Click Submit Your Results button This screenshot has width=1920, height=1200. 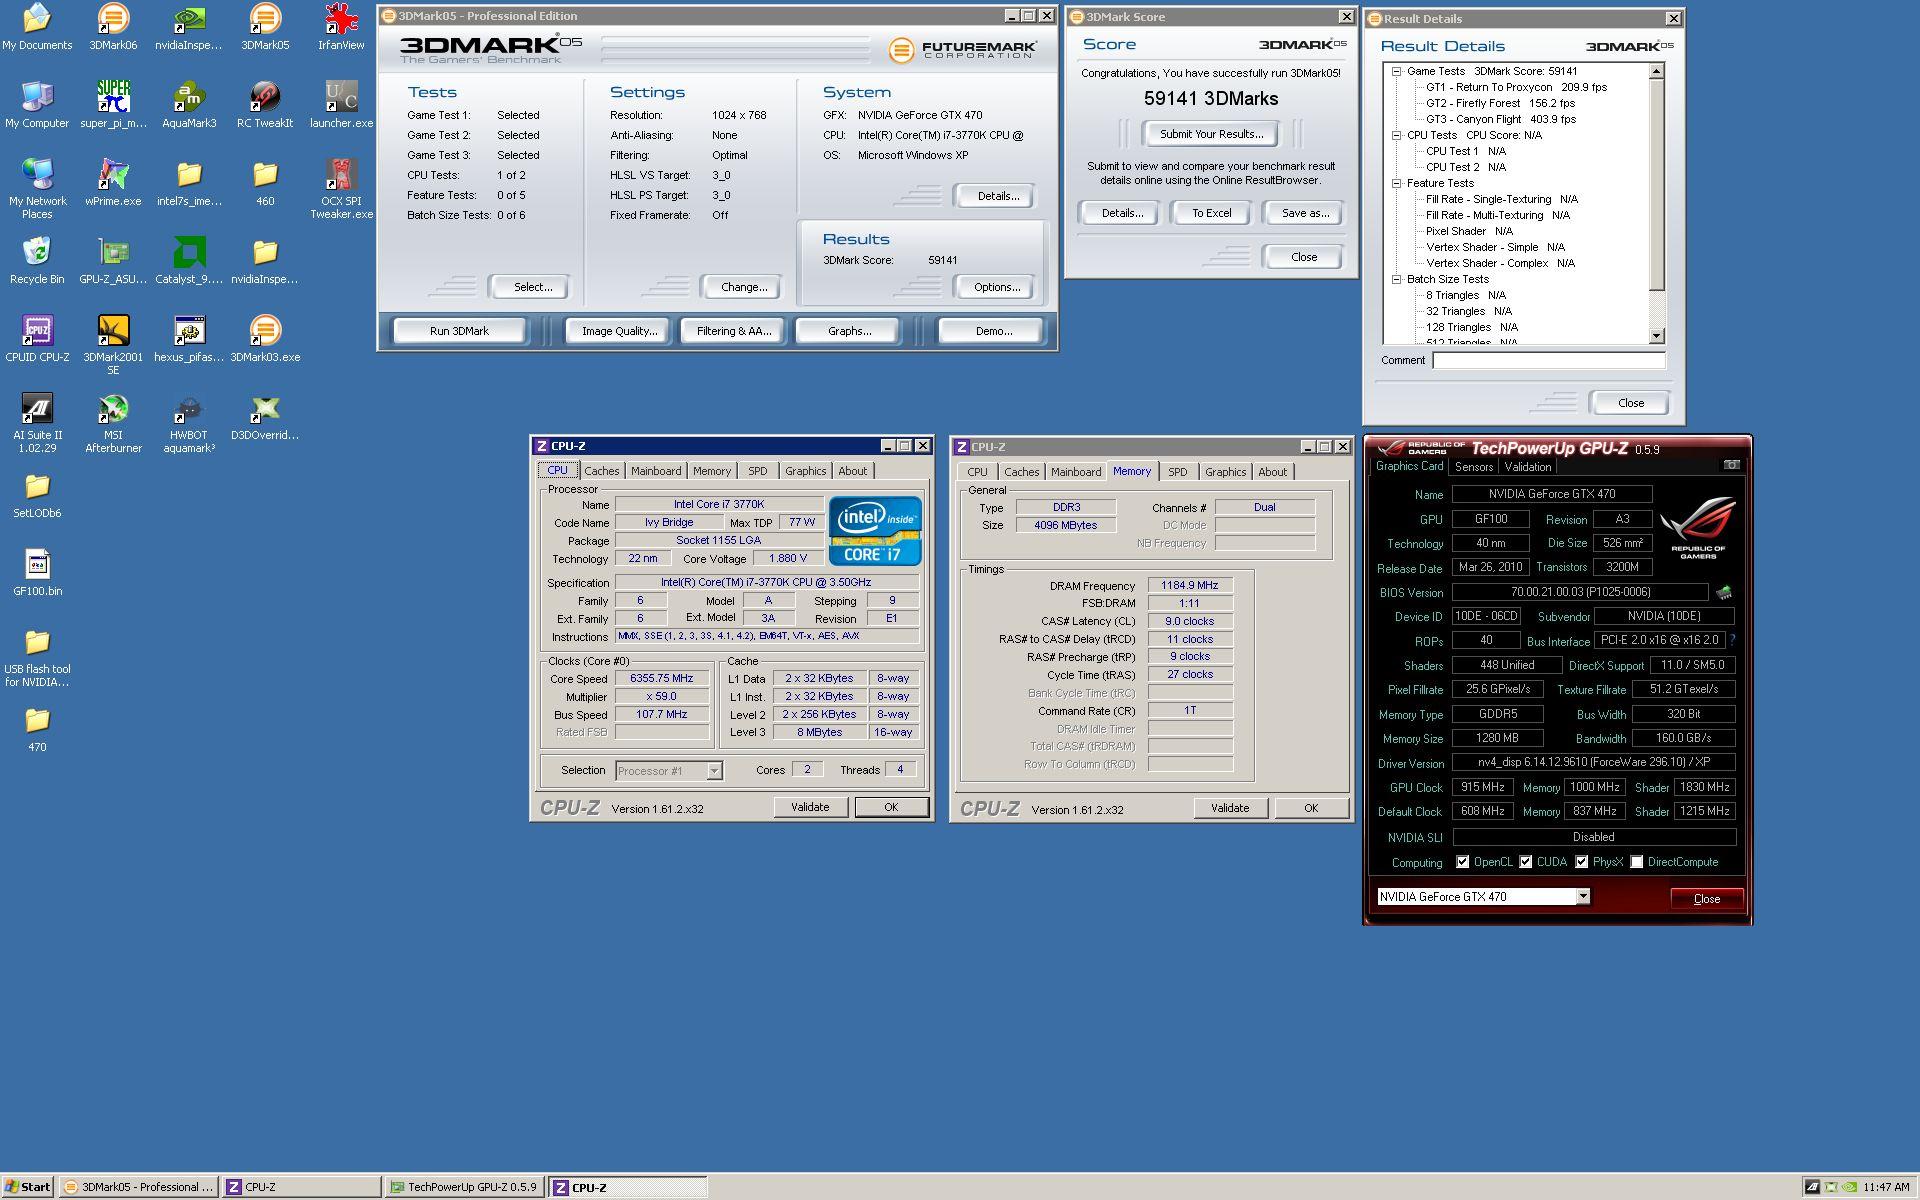click(x=1211, y=134)
